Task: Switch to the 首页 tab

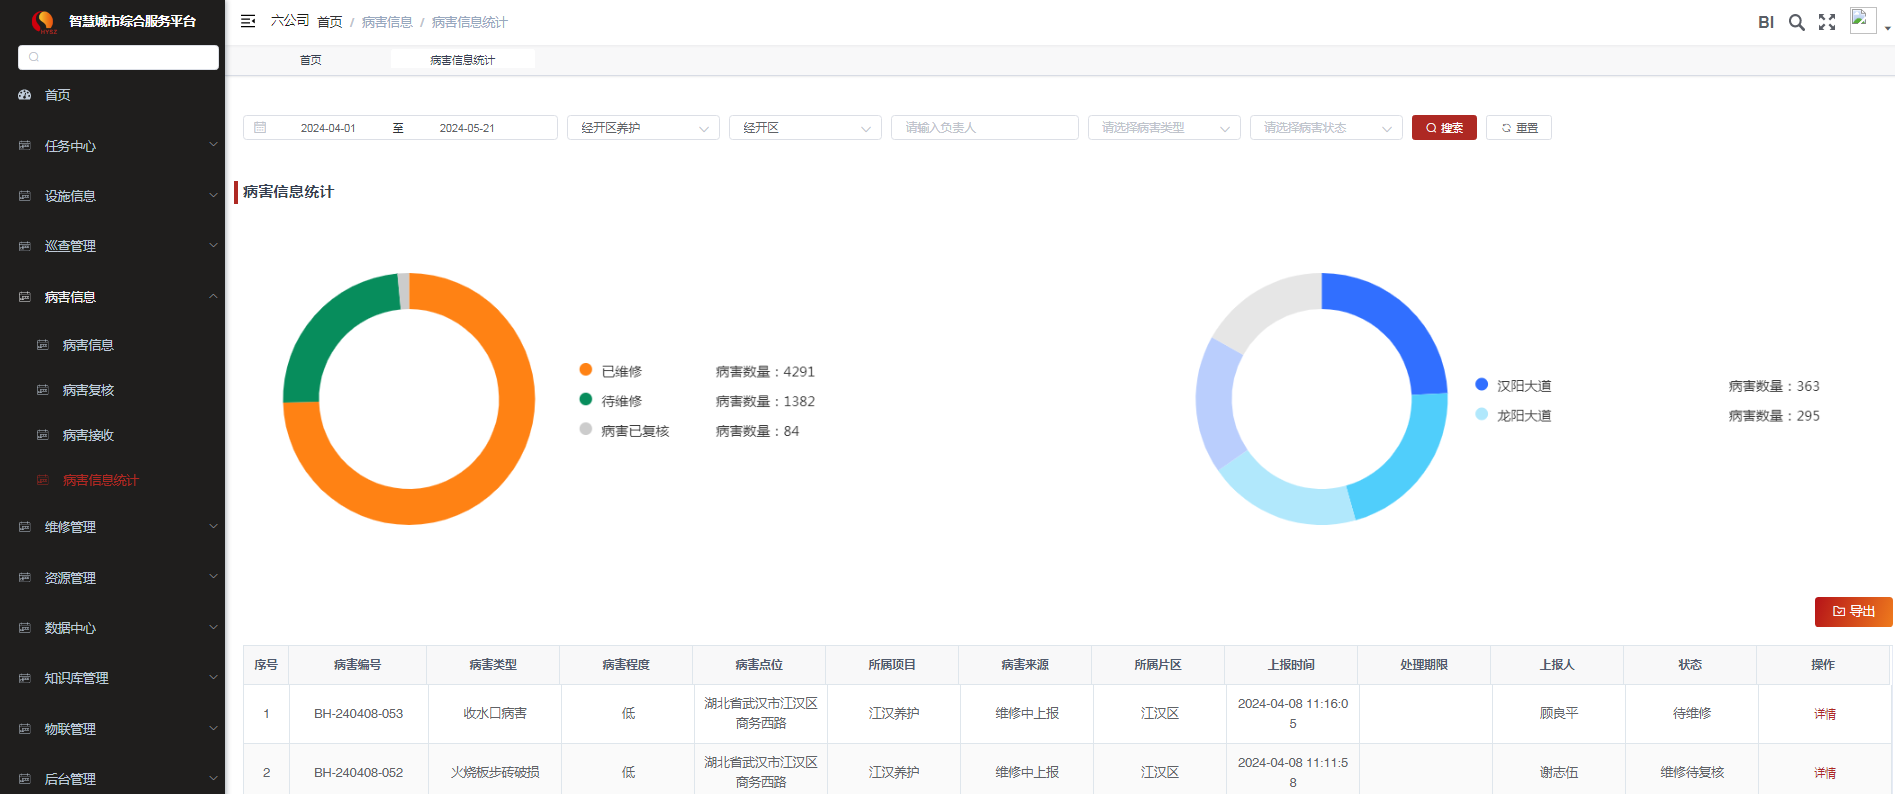Action: (311, 60)
